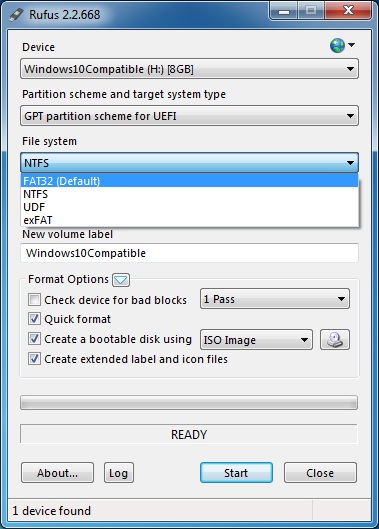Click the empty progress bar

pyautogui.click(x=189, y=402)
